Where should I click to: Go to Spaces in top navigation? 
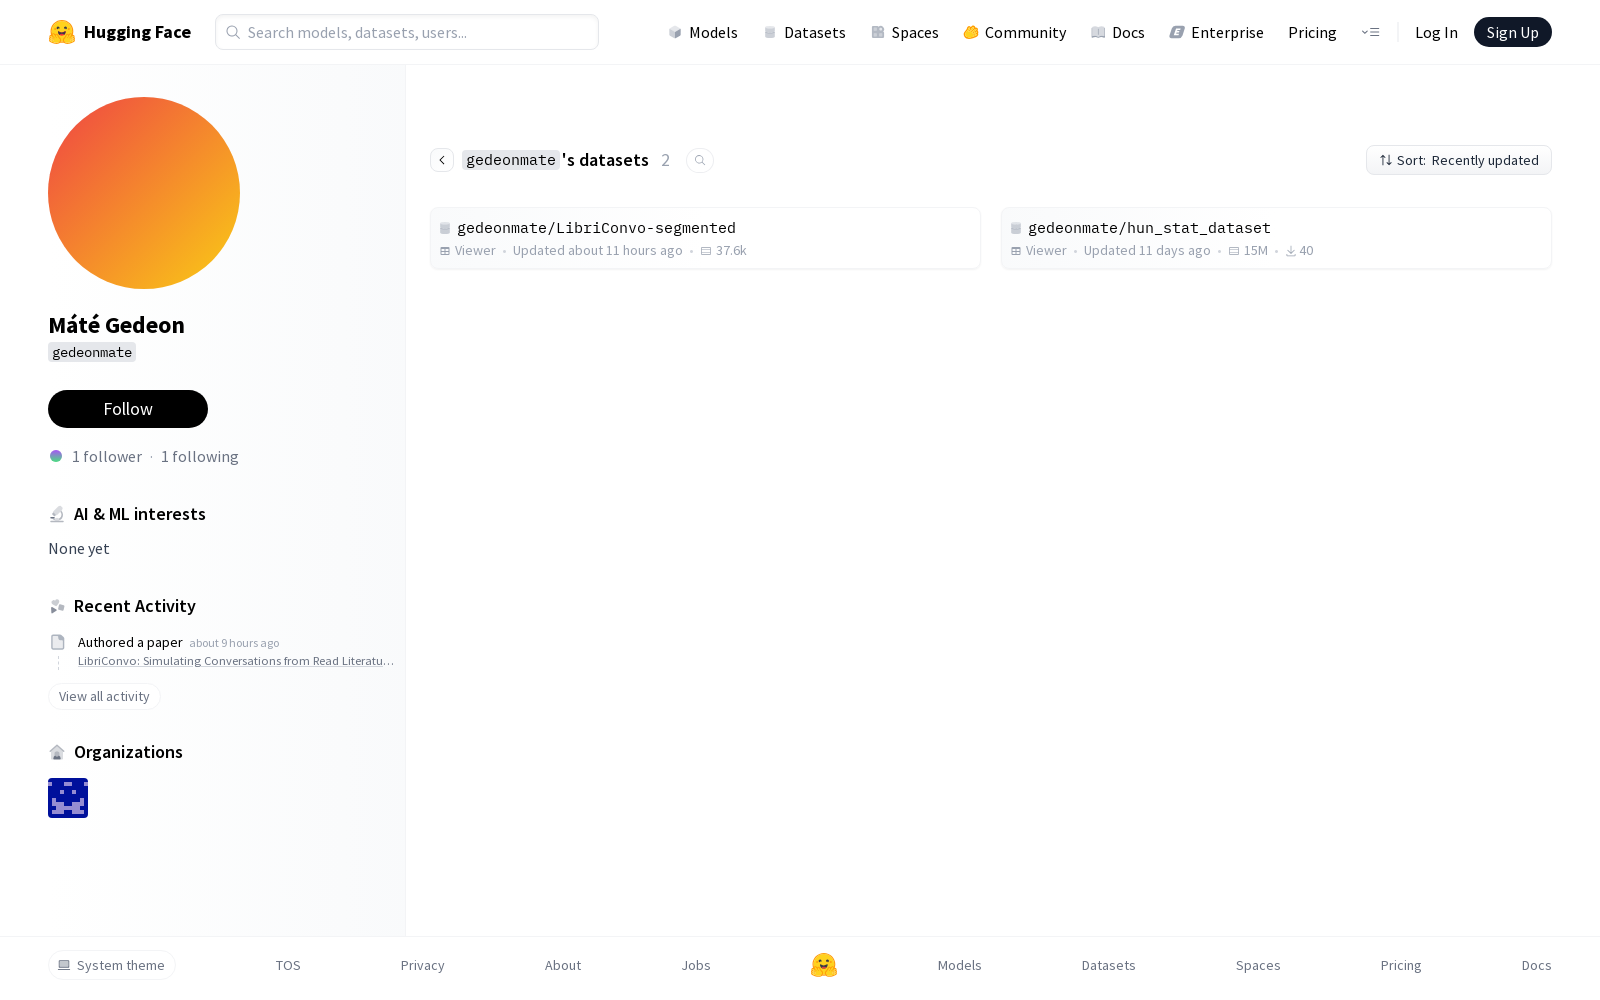tap(904, 32)
